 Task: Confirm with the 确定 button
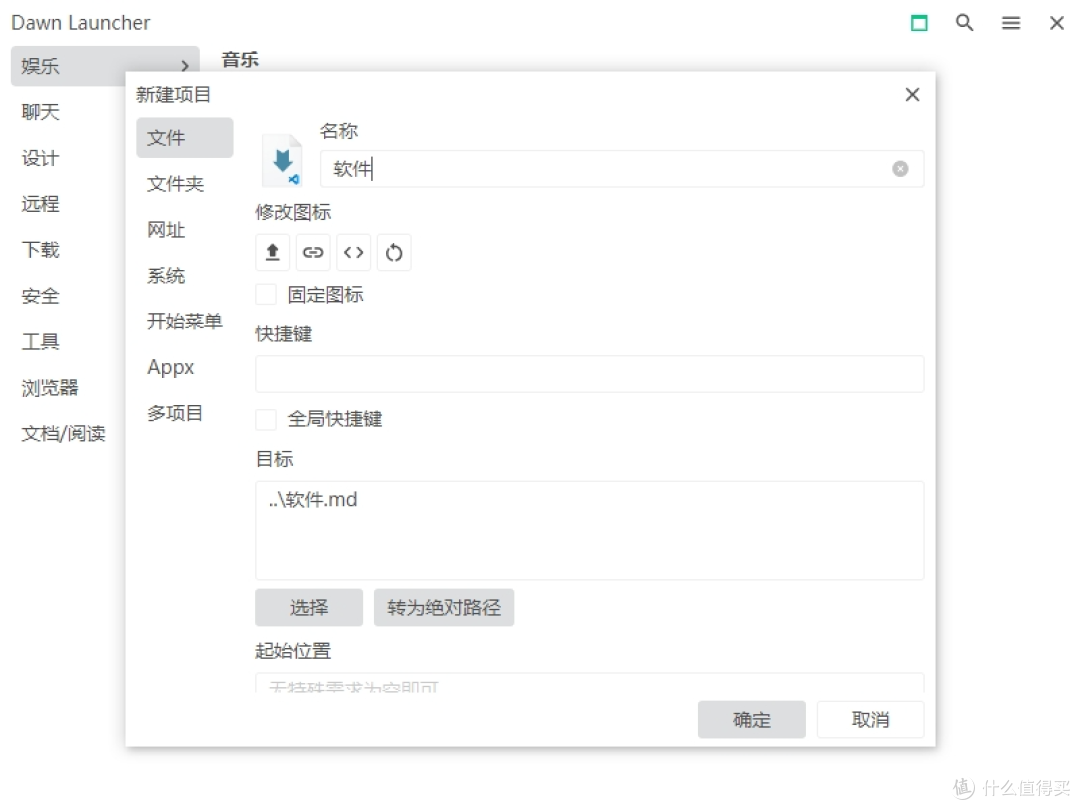[751, 719]
